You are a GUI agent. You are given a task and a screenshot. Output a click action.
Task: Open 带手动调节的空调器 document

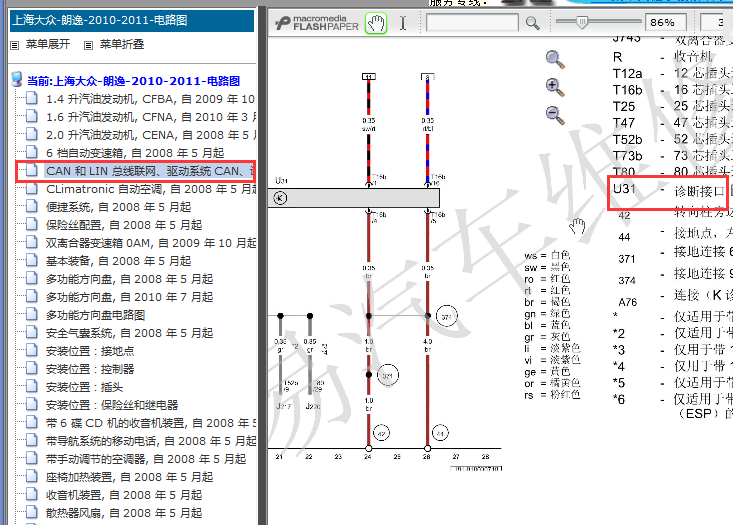(x=146, y=459)
